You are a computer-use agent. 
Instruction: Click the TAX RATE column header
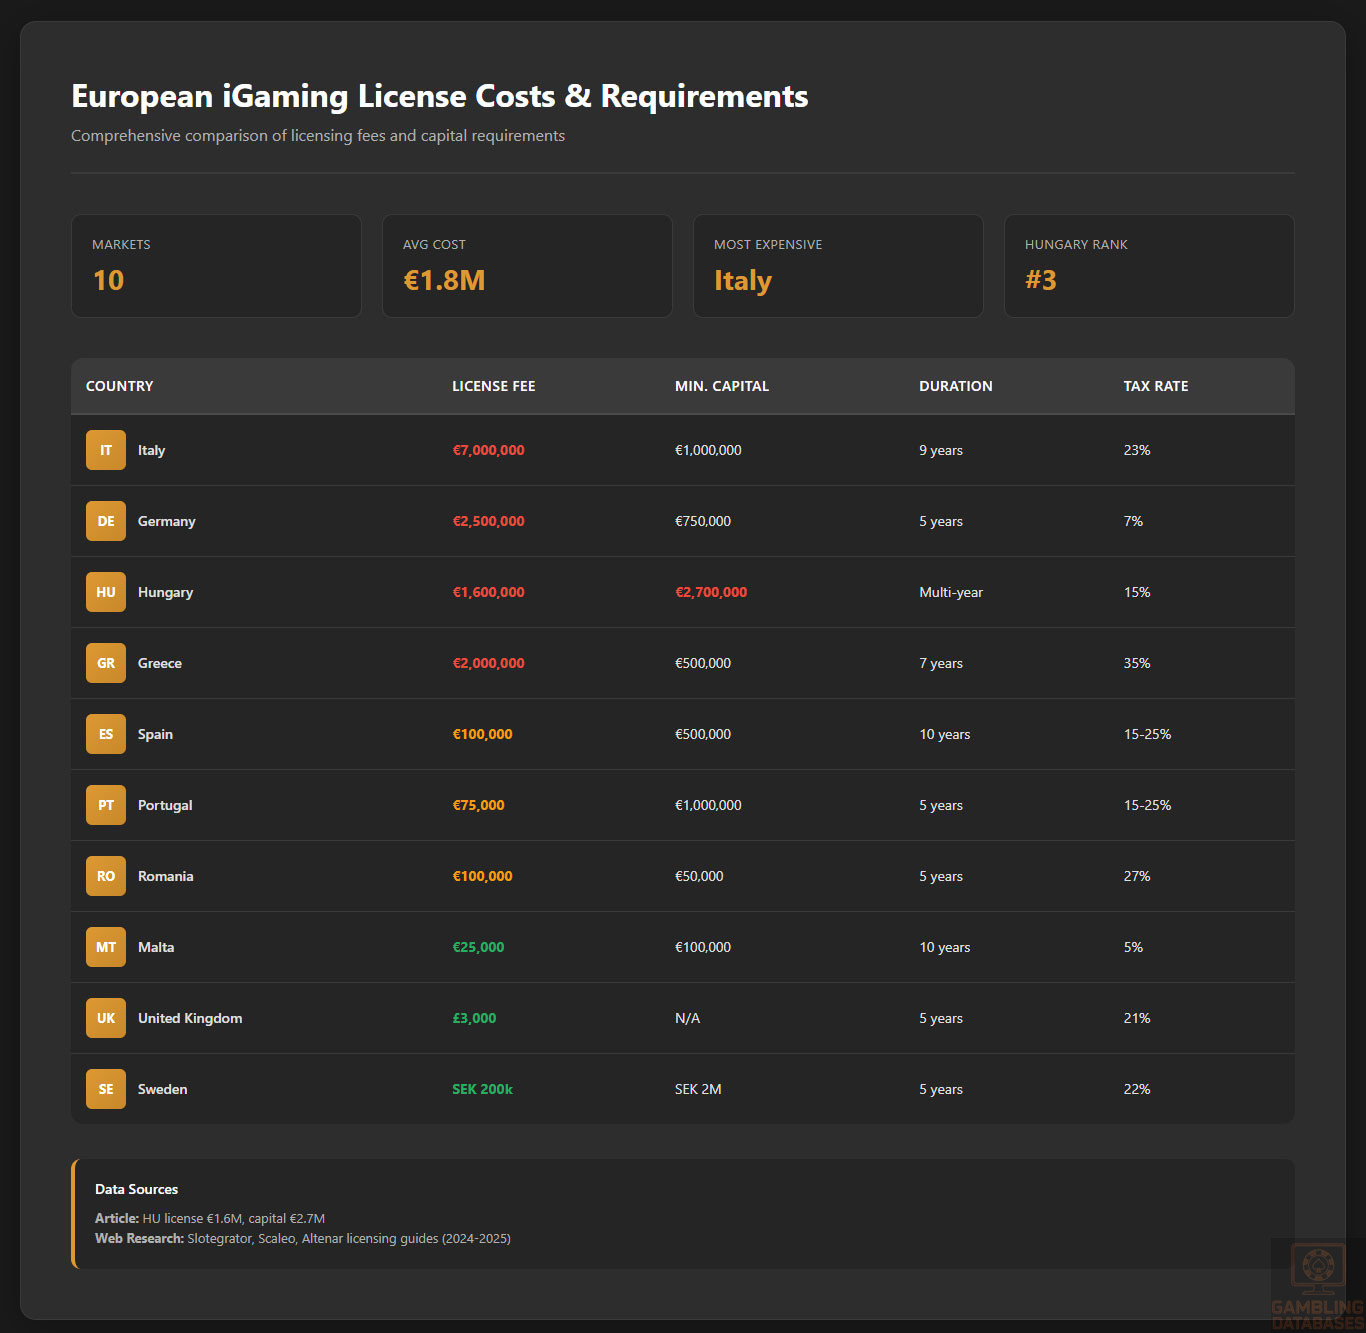click(1155, 386)
